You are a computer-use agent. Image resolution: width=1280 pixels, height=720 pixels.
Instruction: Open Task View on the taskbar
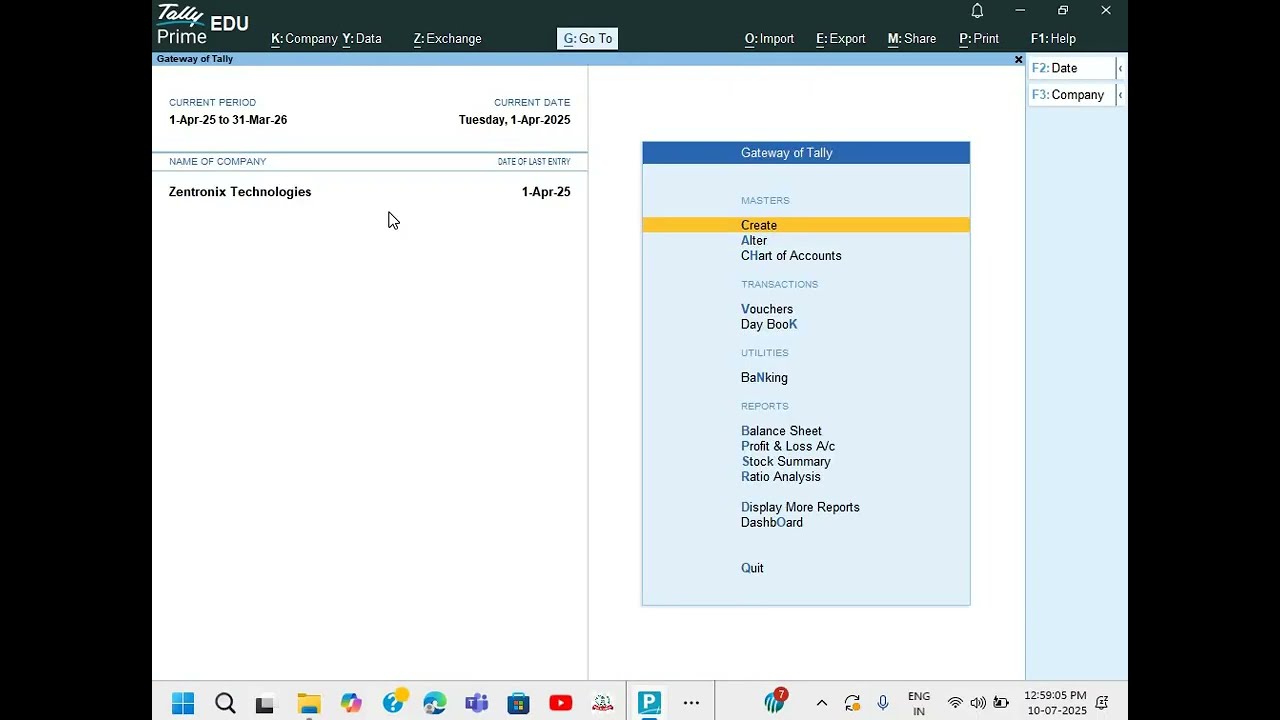[x=264, y=704]
